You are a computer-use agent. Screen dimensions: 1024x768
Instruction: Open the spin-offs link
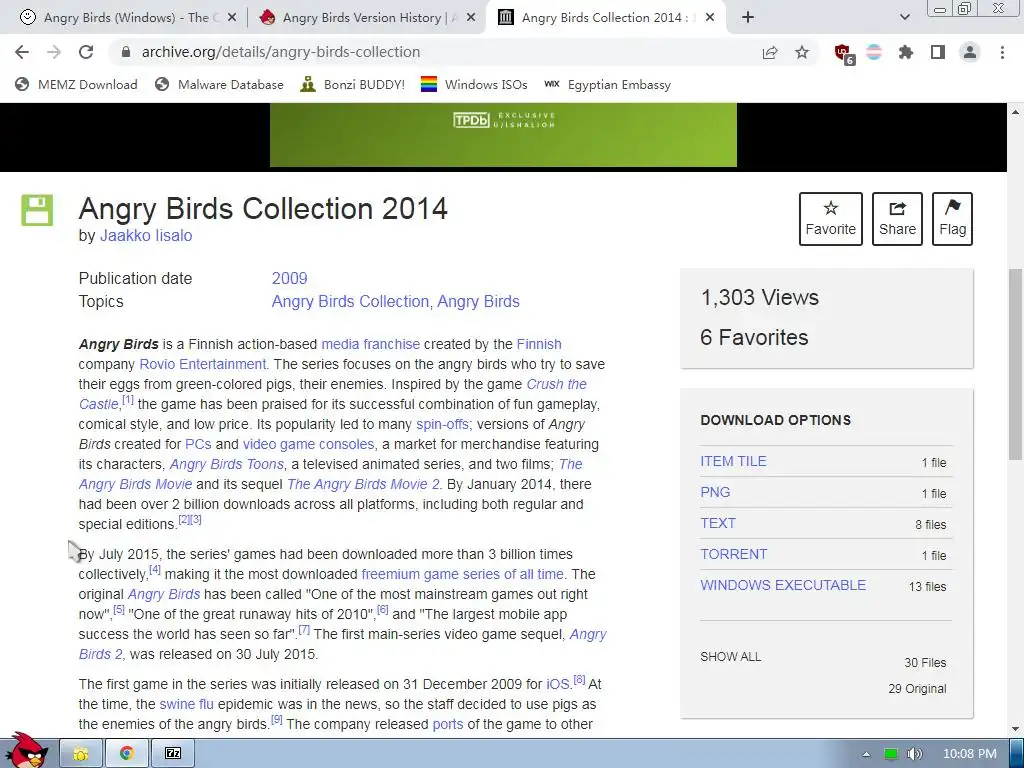tap(442, 424)
